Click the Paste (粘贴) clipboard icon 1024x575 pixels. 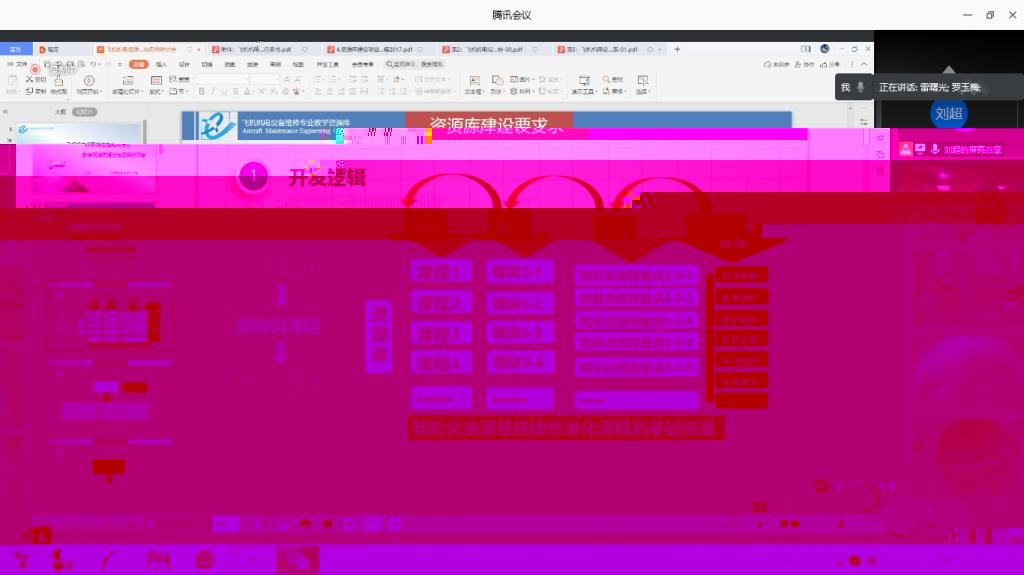tap(12, 80)
